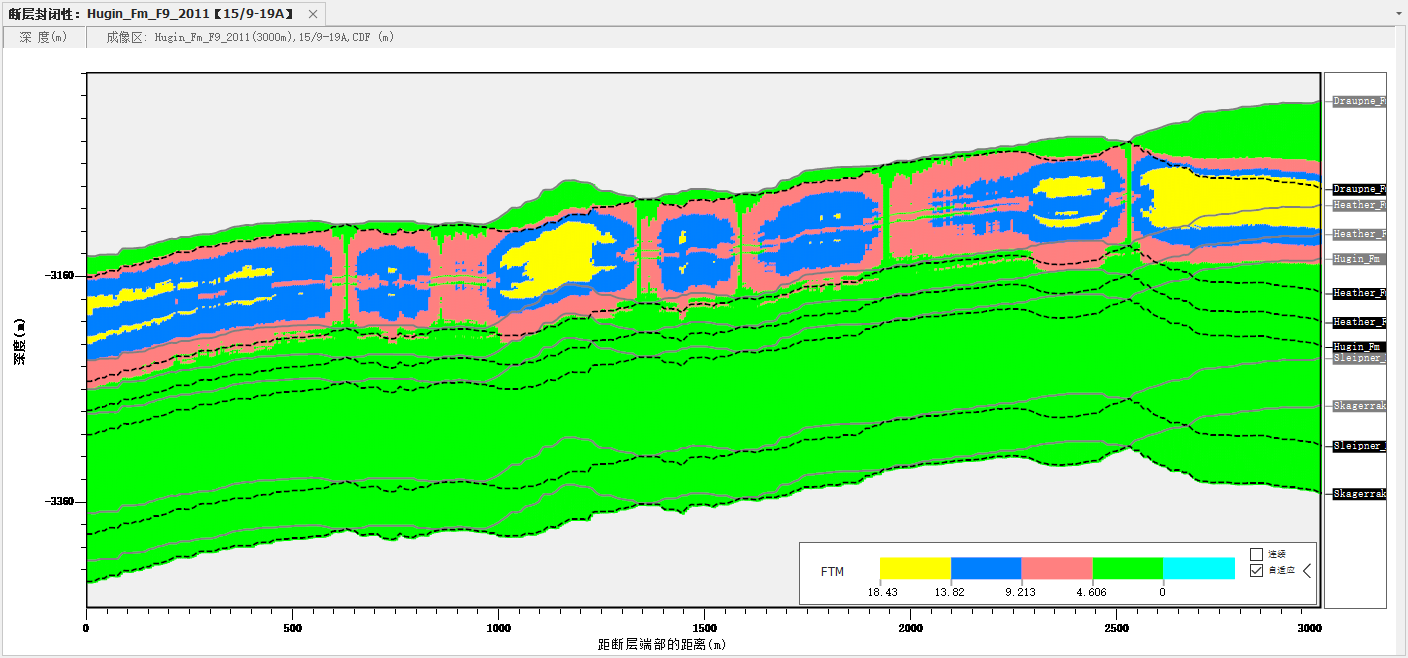Click the cyan FTM color swatch

tap(1199, 568)
